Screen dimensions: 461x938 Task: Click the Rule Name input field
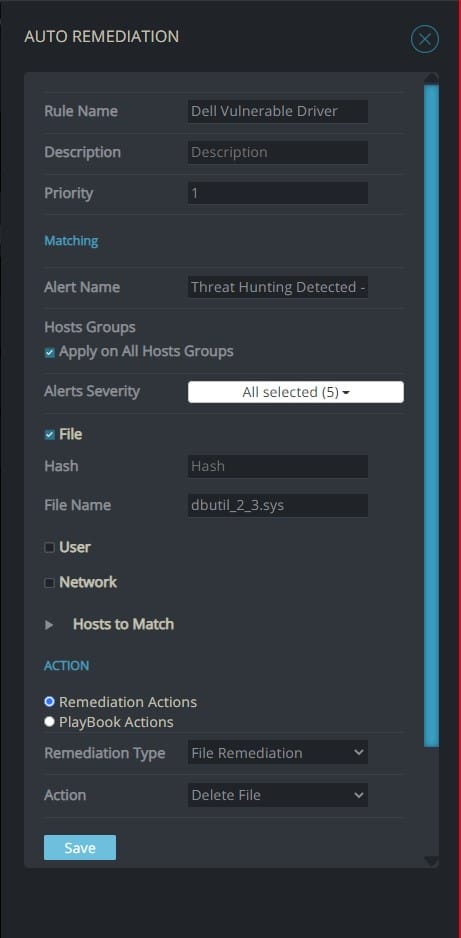point(278,111)
